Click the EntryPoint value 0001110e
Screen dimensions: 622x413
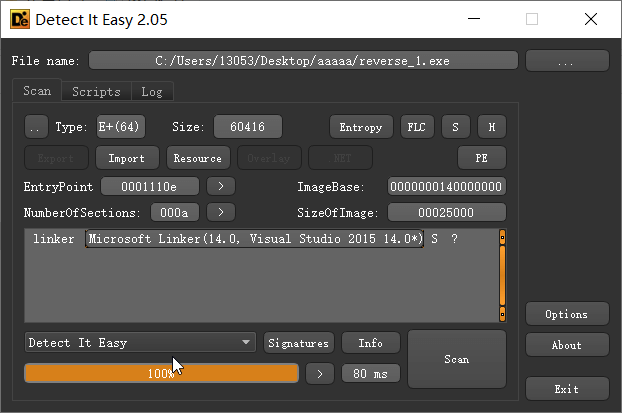(x=150, y=186)
